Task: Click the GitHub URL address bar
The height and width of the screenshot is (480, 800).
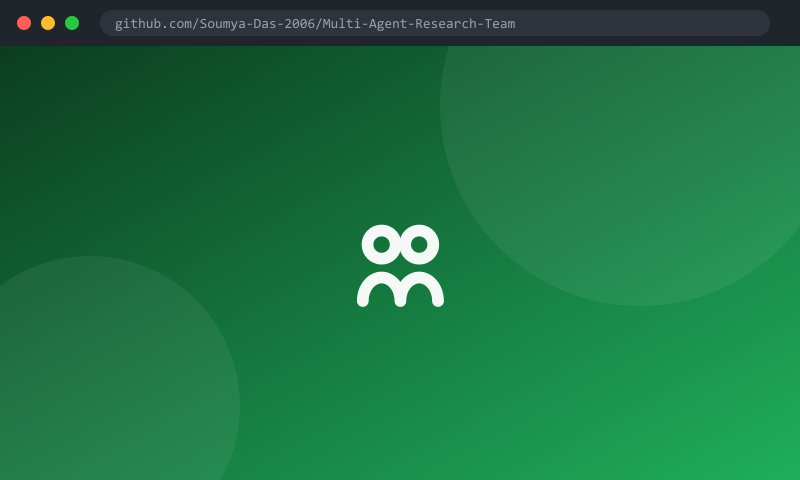Action: (x=435, y=23)
